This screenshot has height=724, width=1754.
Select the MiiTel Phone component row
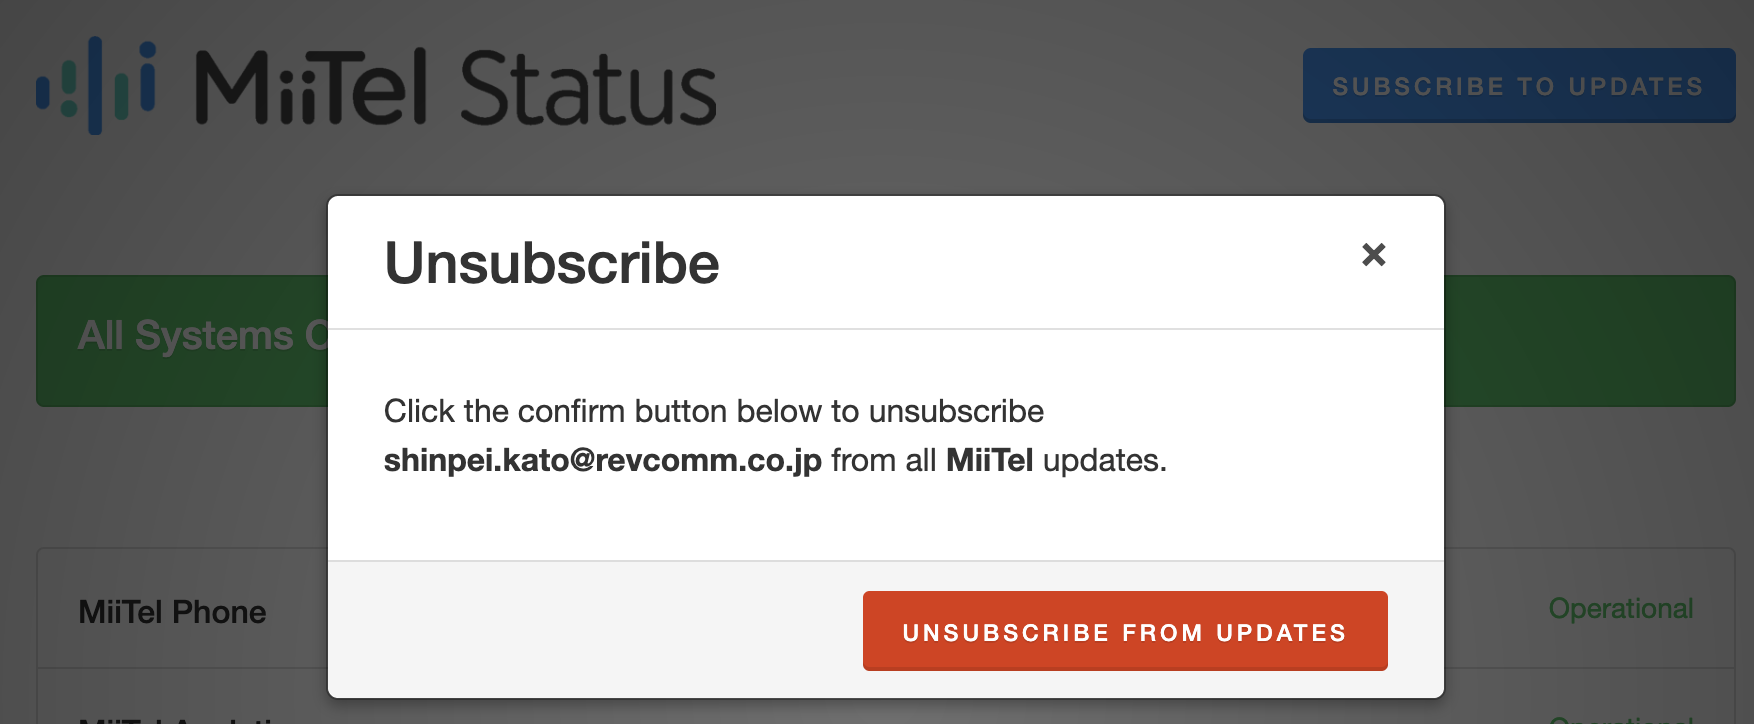click(x=183, y=608)
